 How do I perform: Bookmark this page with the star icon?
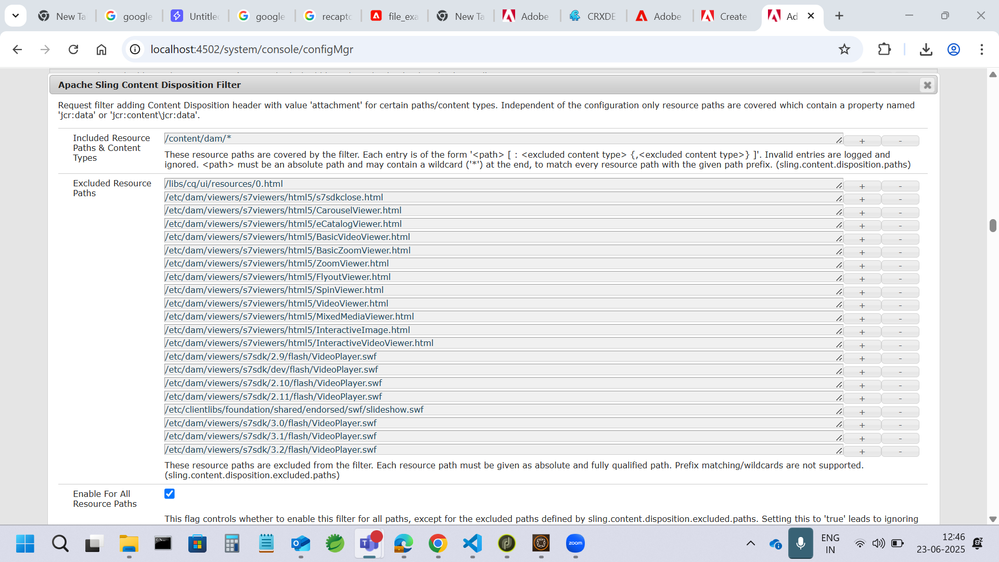click(844, 49)
